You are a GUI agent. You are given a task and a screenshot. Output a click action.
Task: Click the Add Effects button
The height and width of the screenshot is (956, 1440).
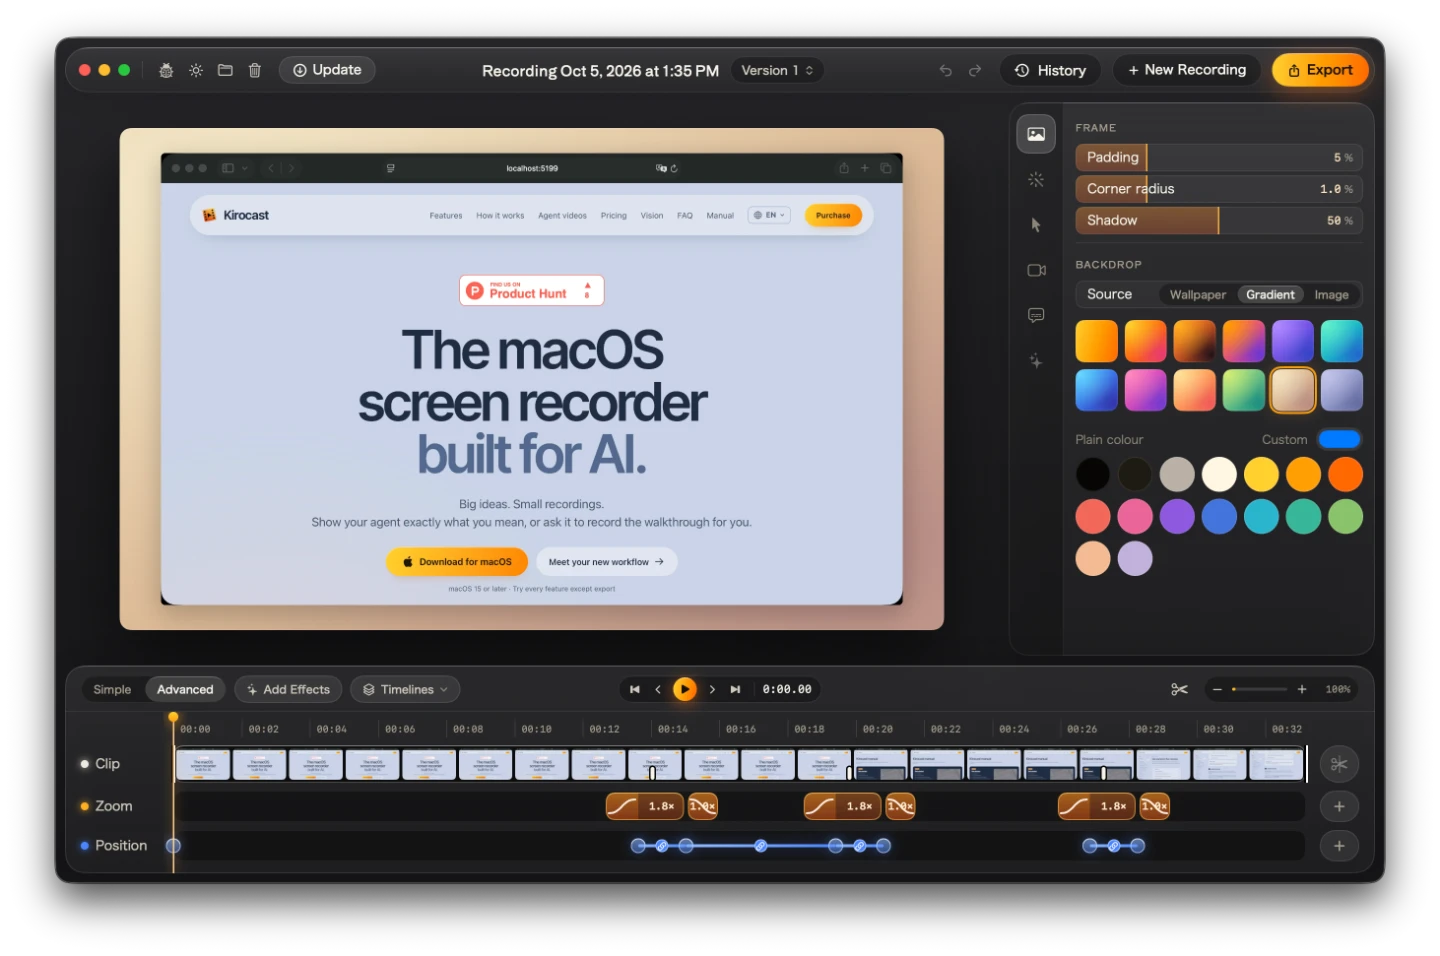288,689
